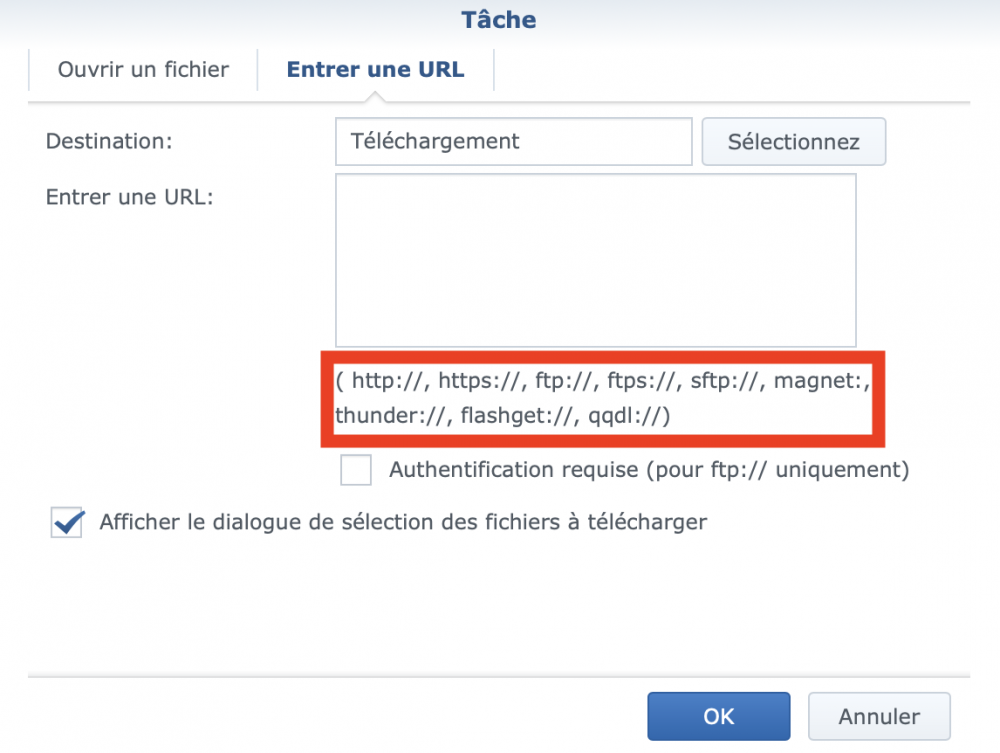Viewport: 1000px width, 753px height.
Task: Select the "Entrer une URL" tab
Action: [x=375, y=70]
